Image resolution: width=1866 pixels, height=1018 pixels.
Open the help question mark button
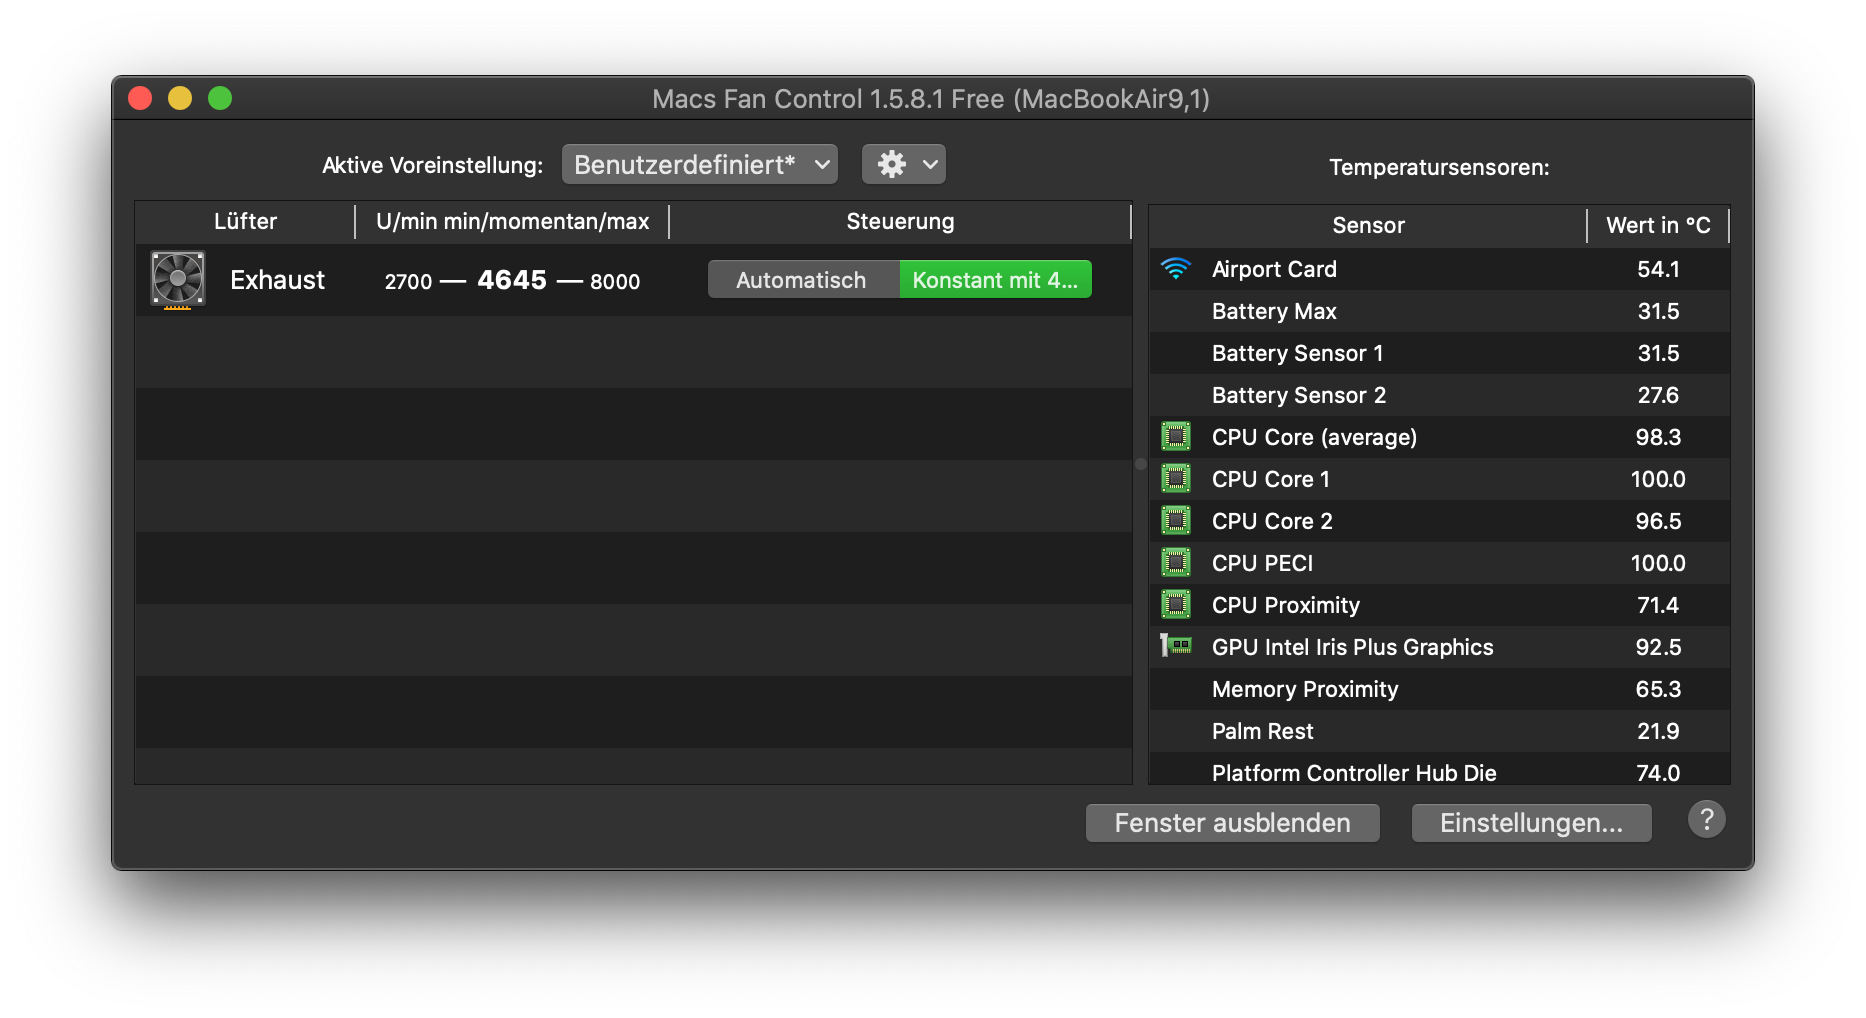(x=1706, y=820)
